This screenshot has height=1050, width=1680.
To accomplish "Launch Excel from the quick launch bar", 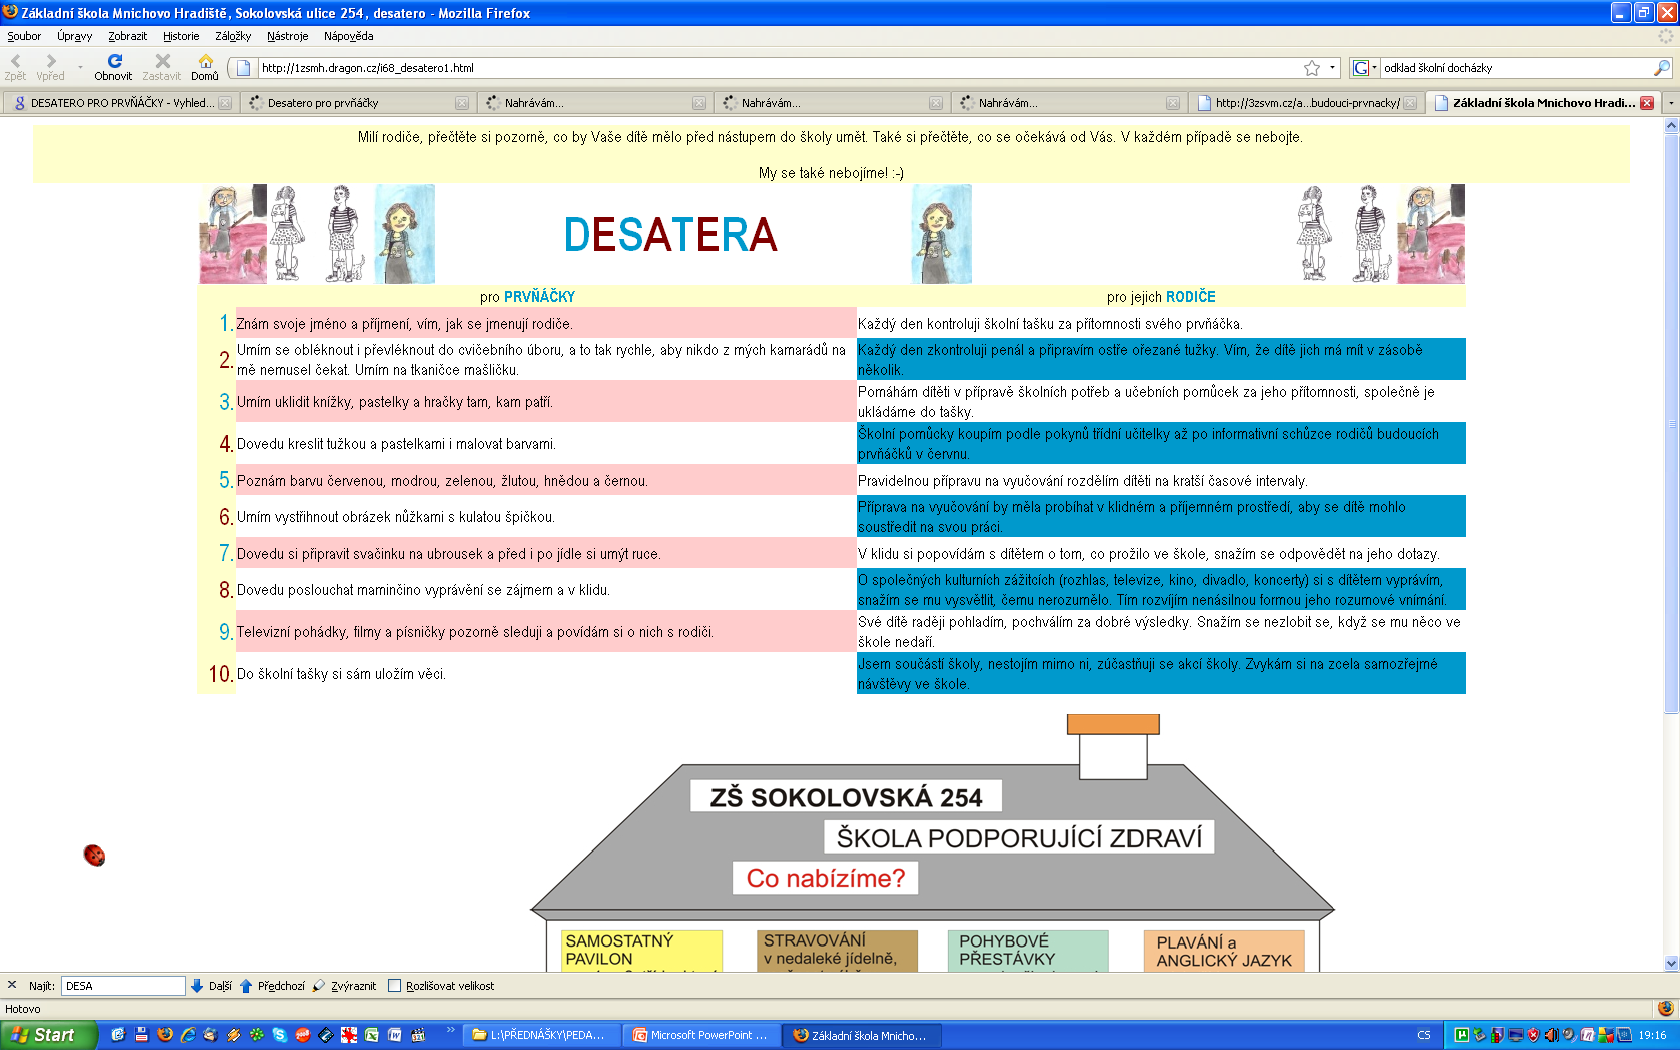I will coord(372,1035).
